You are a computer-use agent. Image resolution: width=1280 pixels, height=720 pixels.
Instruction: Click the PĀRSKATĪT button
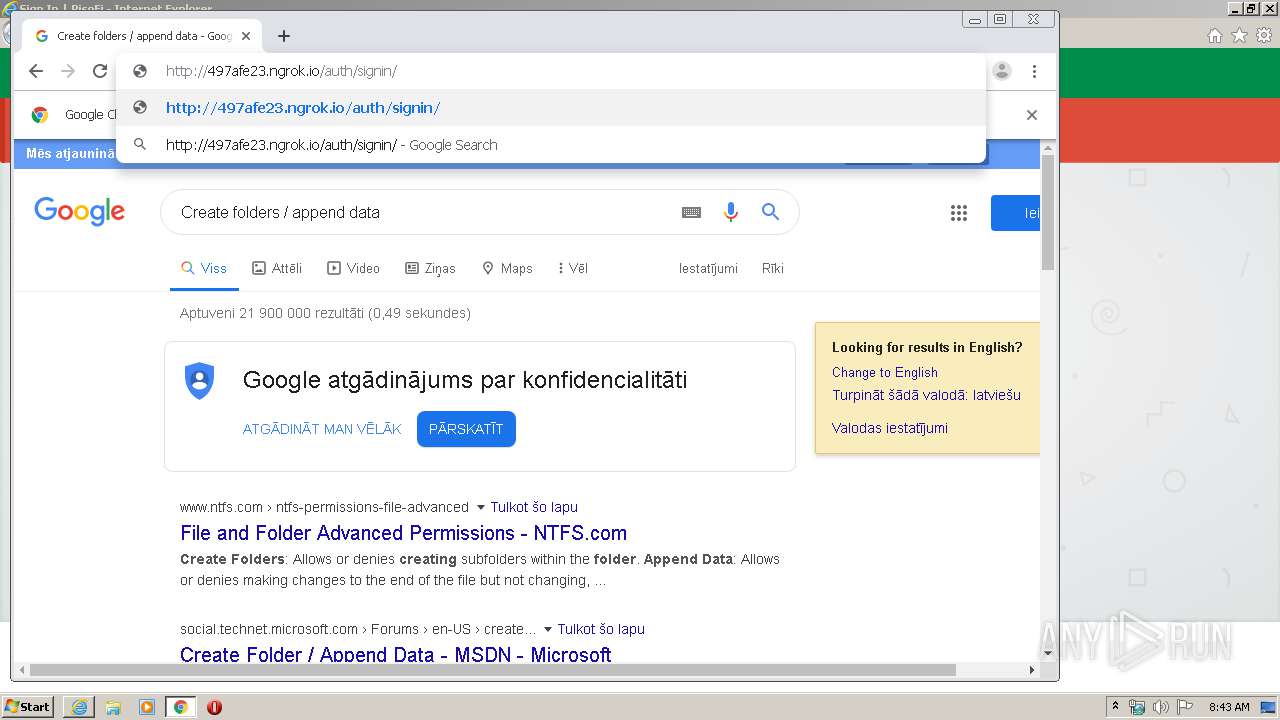tap(466, 429)
